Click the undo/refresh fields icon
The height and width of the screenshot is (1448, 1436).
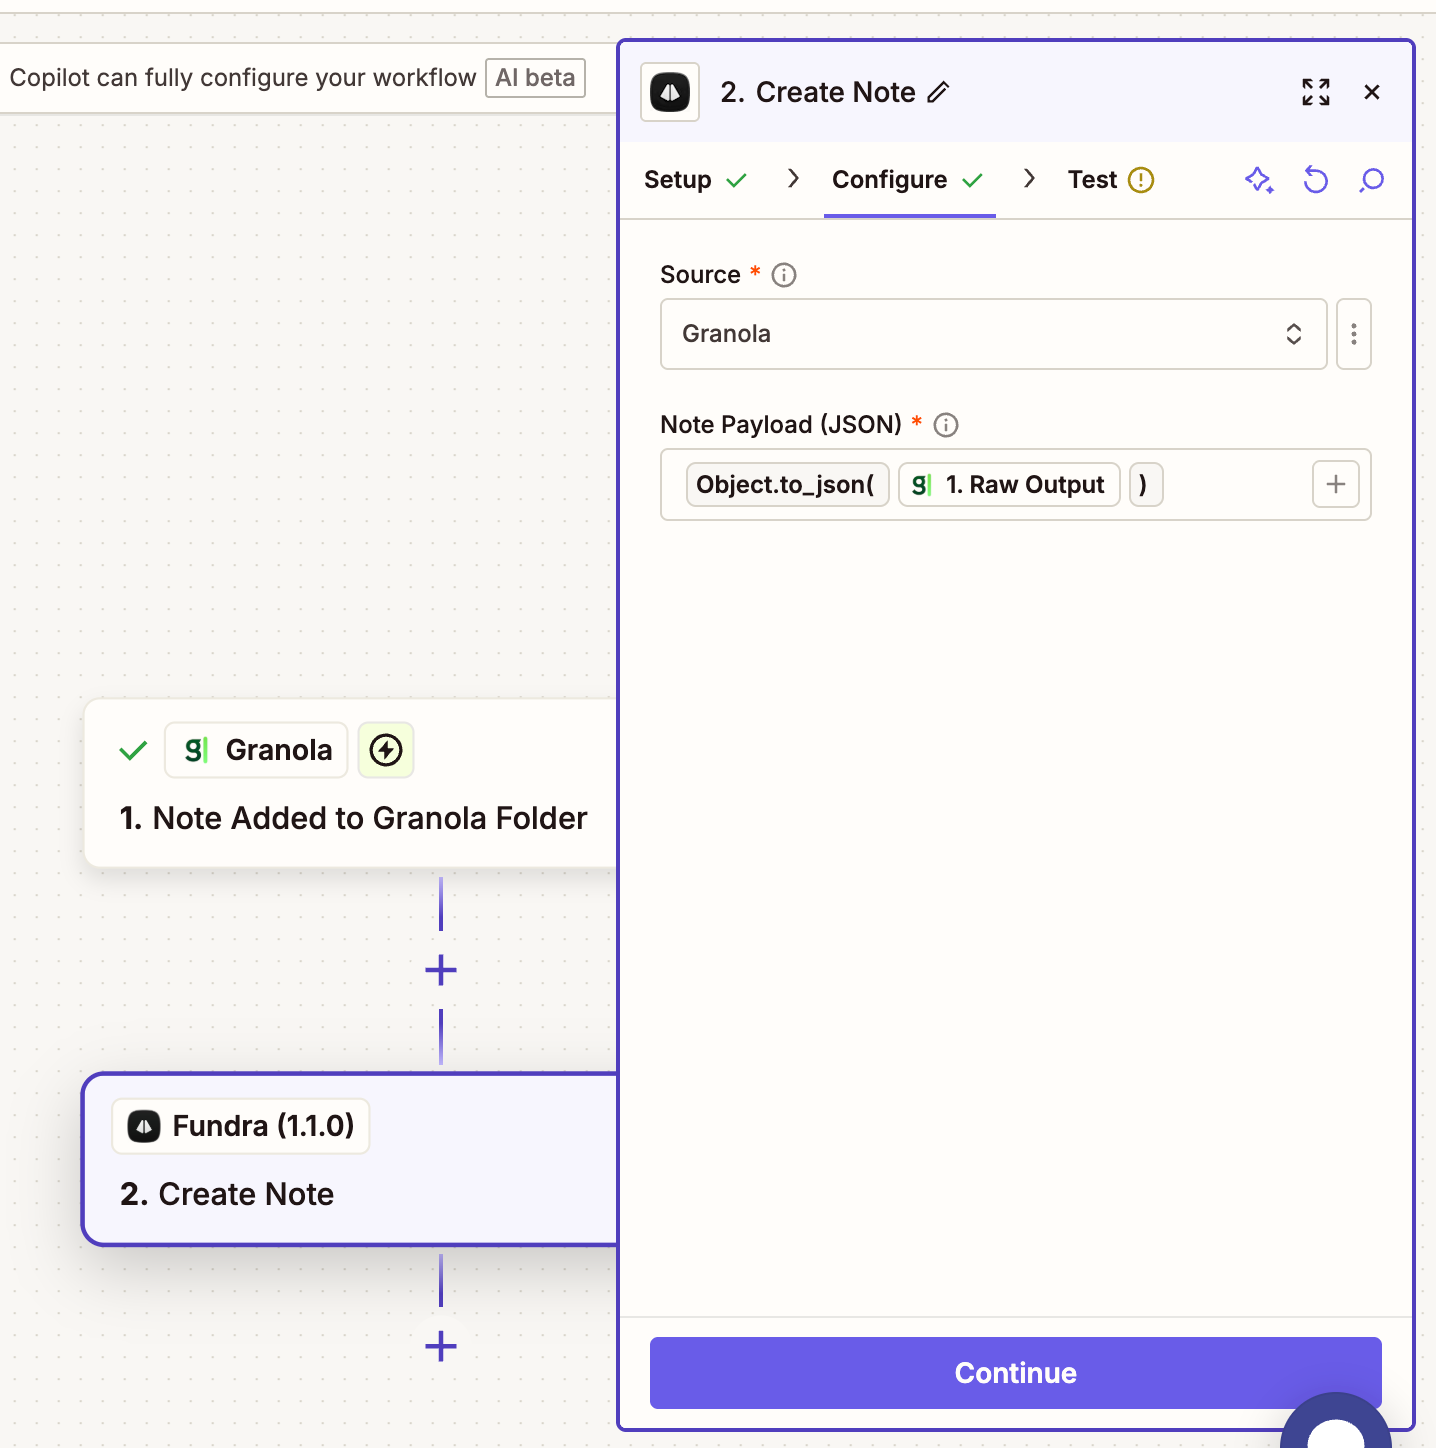(1316, 180)
